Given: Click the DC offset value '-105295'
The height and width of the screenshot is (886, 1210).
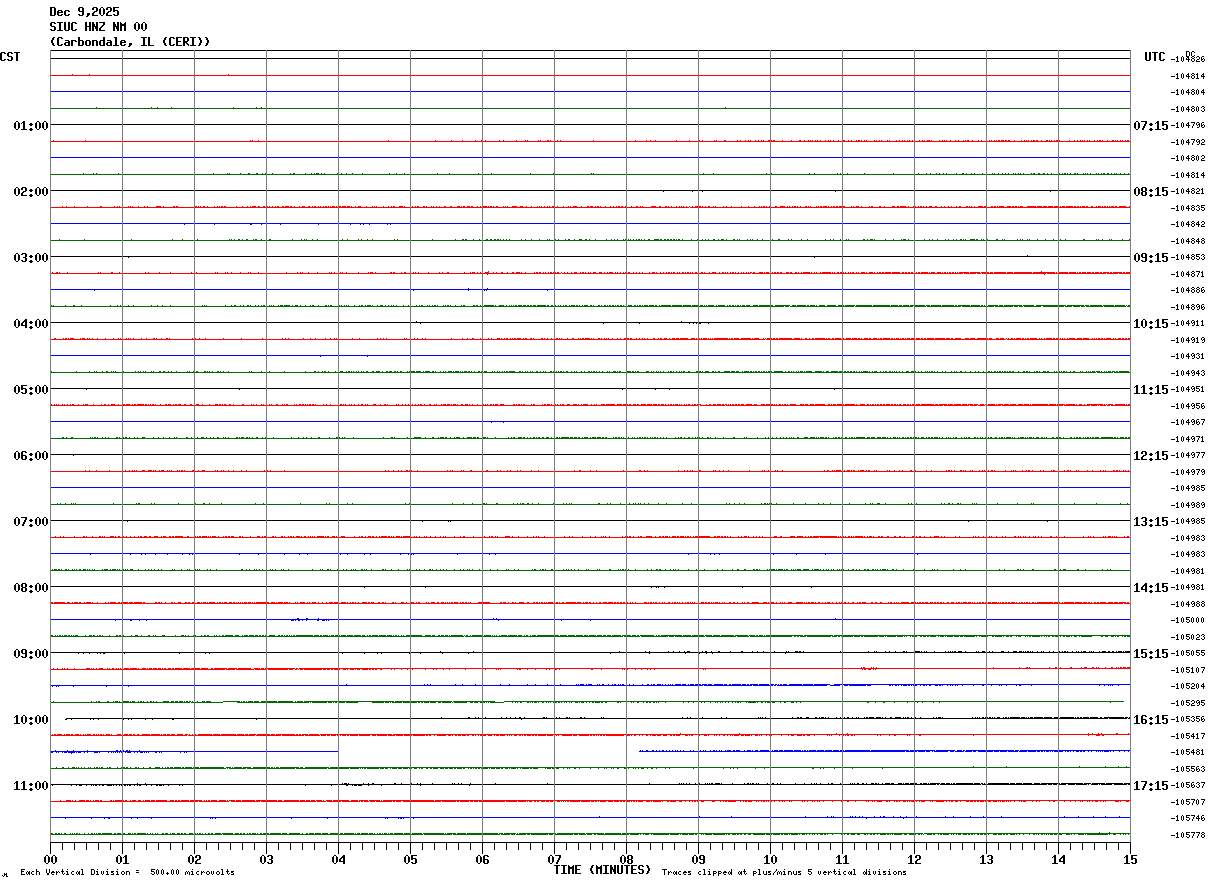Looking at the screenshot, I should click(x=1187, y=703).
